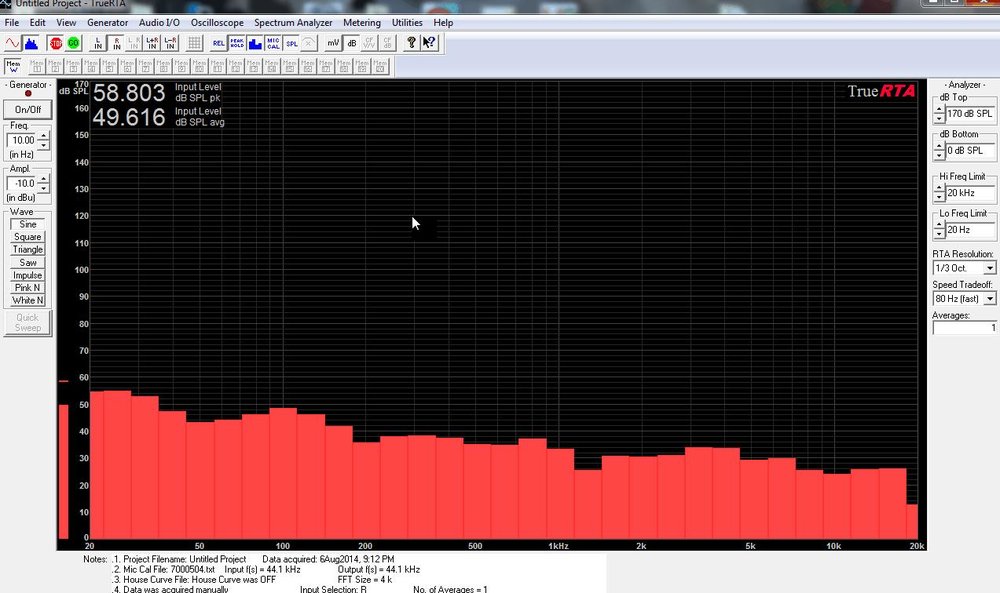Increase Hi Freq Limit value
This screenshot has width=1000, height=593.
tap(939, 189)
